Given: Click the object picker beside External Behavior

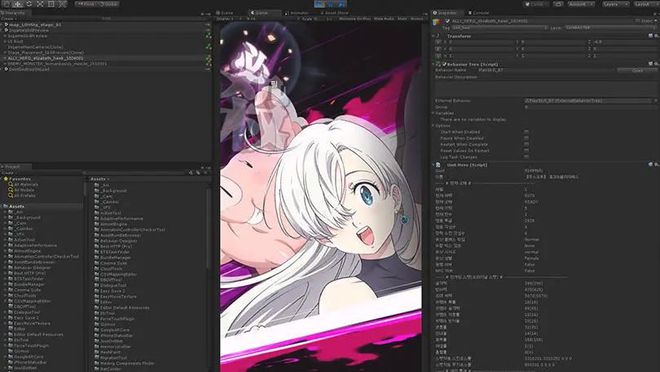Looking at the screenshot, I should 655,101.
